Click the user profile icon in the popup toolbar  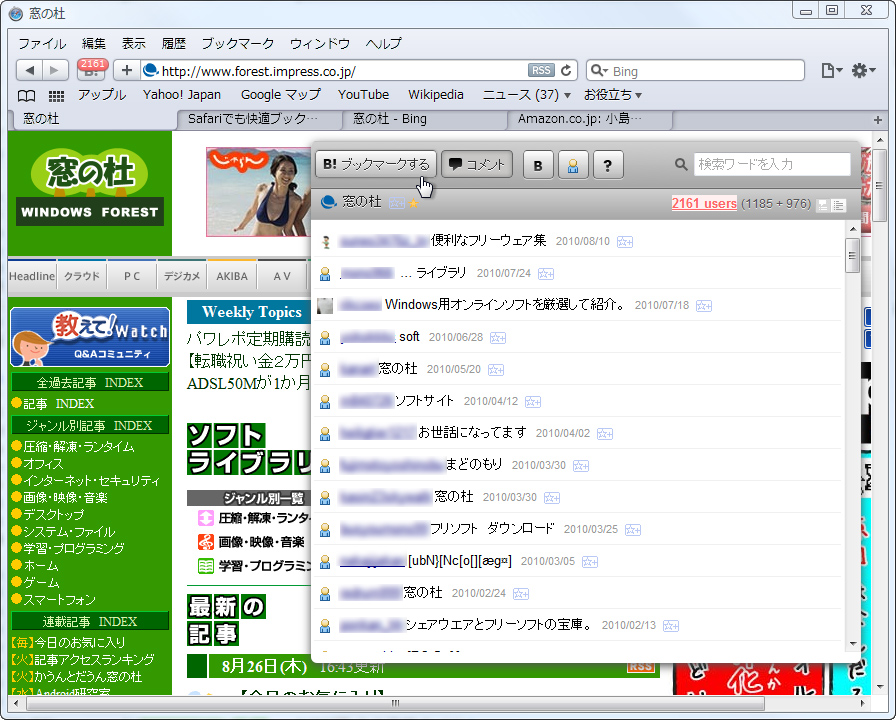(573, 165)
